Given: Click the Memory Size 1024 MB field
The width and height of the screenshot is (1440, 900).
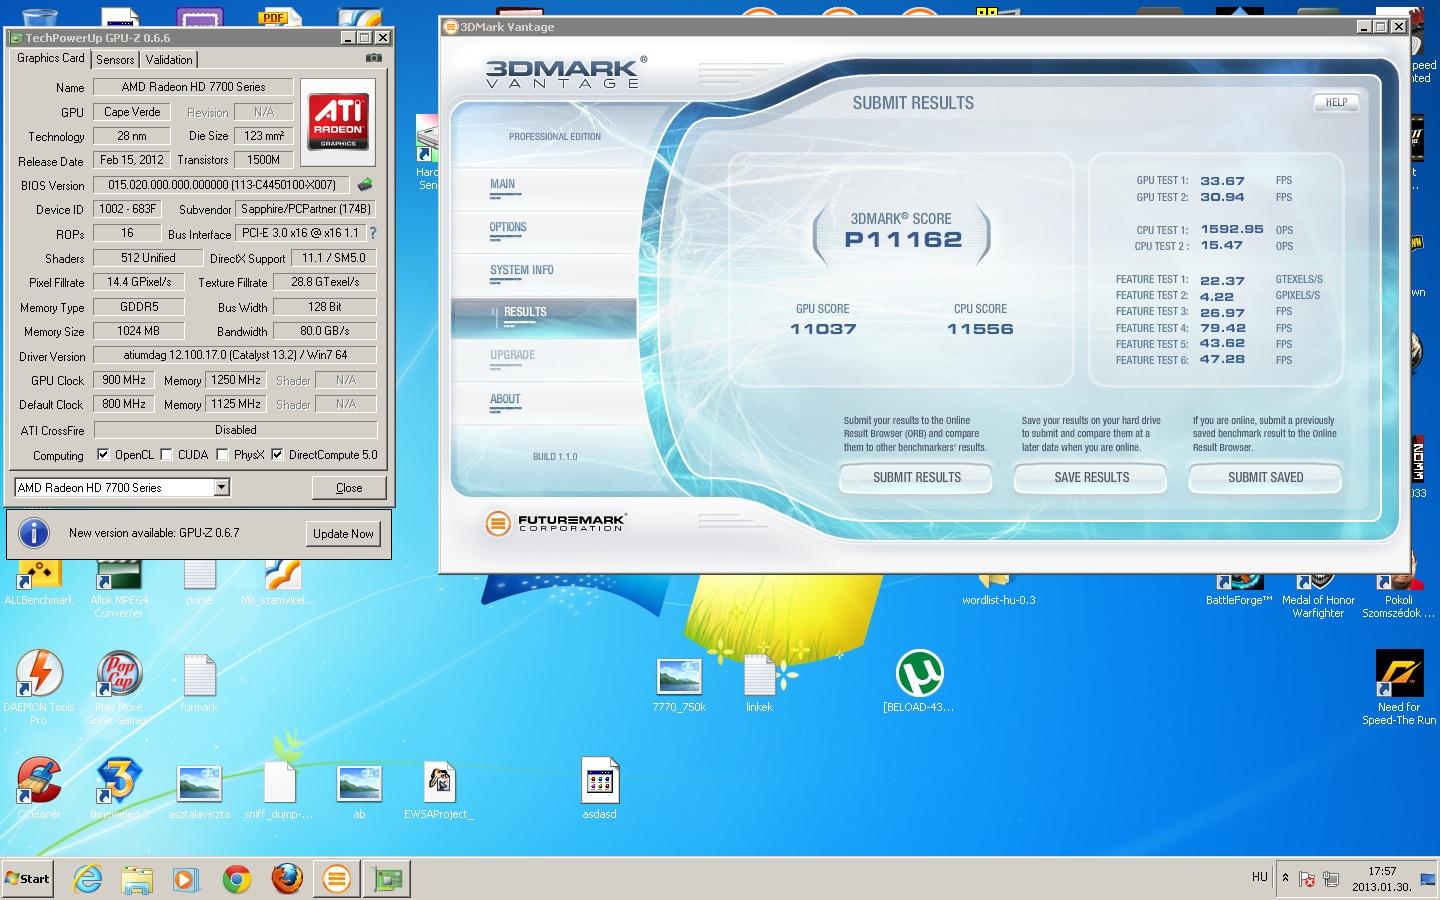Looking at the screenshot, I should point(139,331).
